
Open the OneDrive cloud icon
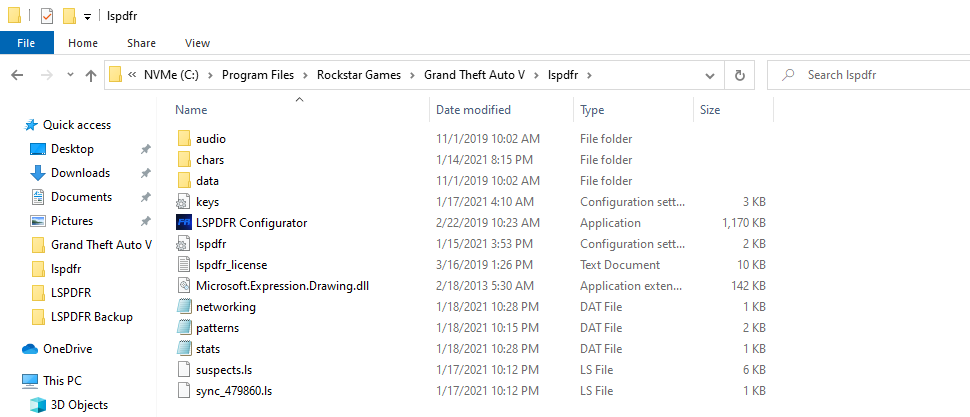point(30,349)
